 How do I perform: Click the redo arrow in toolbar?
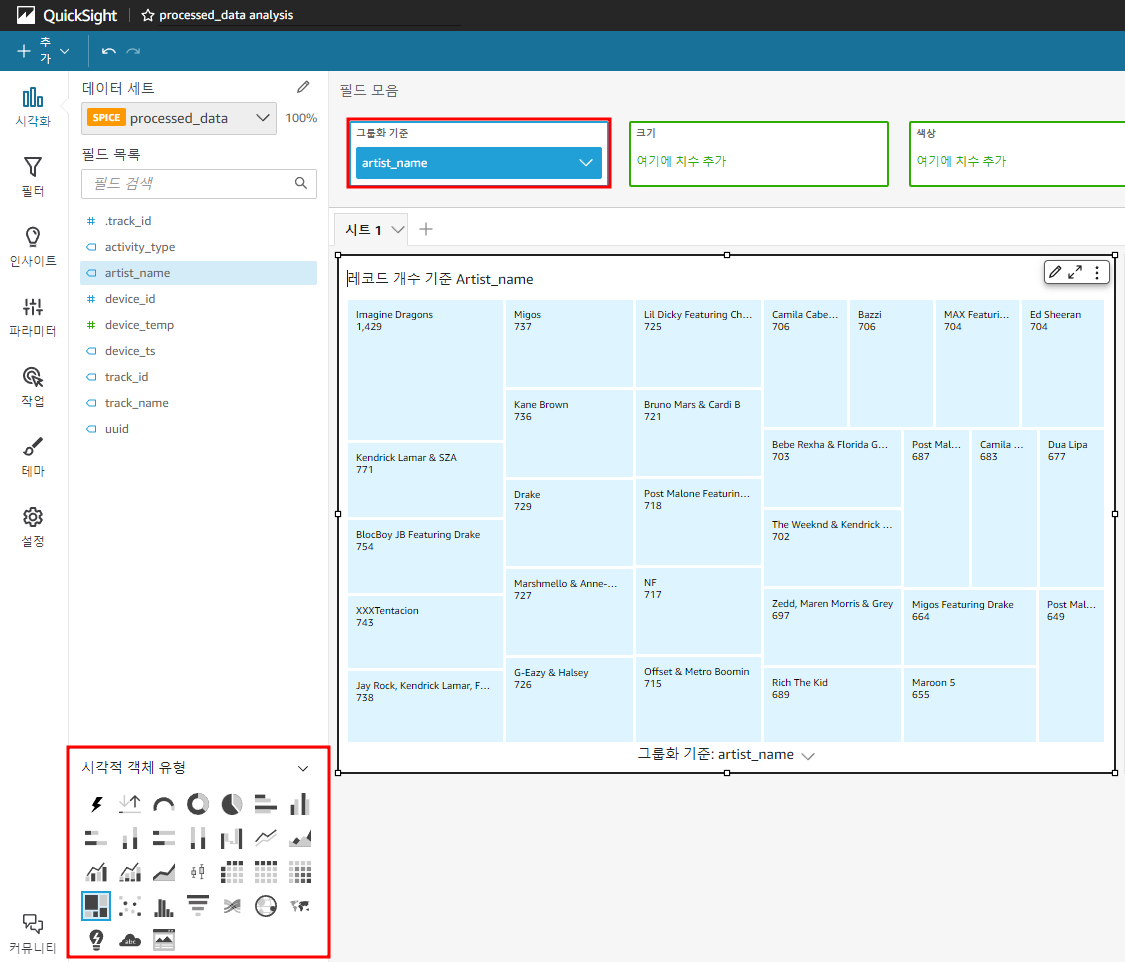tap(133, 51)
